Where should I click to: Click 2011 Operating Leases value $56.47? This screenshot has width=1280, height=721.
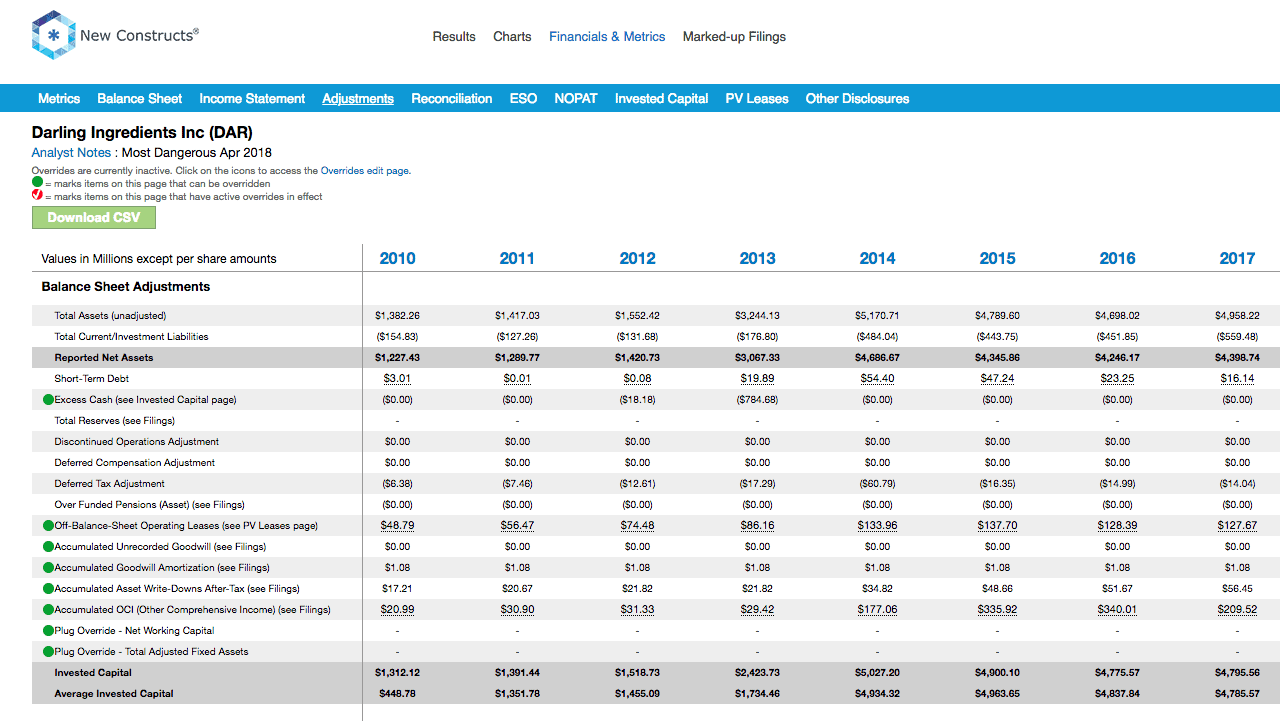(517, 526)
